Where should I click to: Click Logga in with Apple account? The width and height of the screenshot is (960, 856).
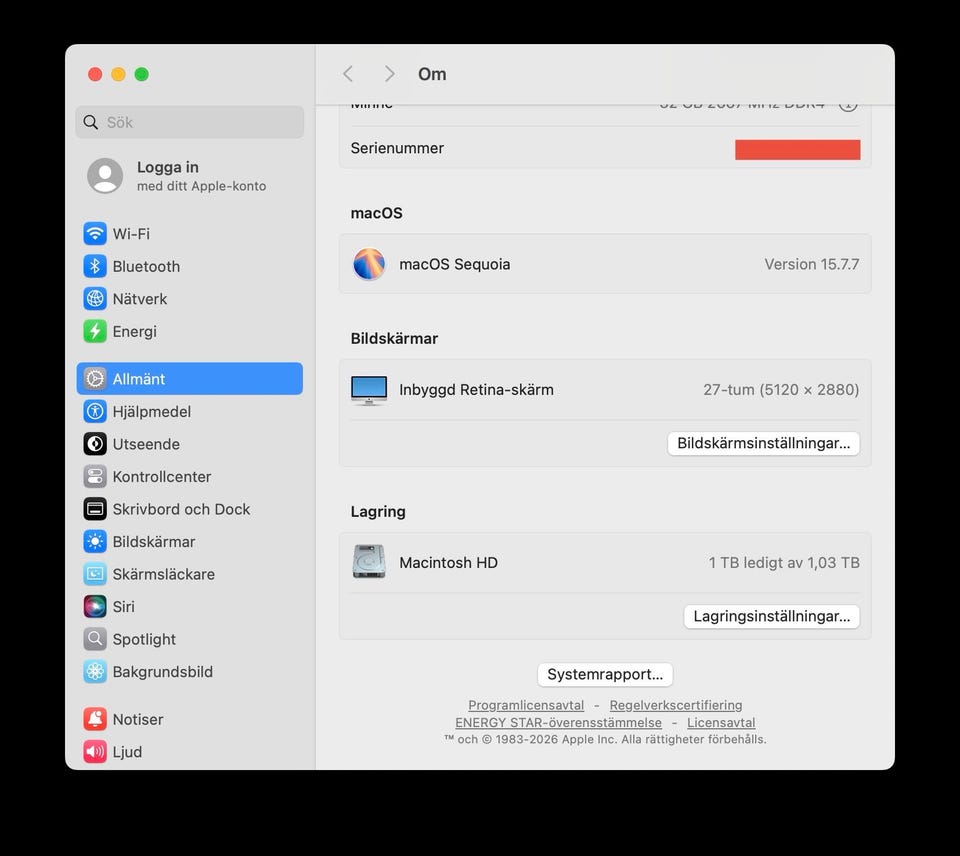pyautogui.click(x=190, y=176)
